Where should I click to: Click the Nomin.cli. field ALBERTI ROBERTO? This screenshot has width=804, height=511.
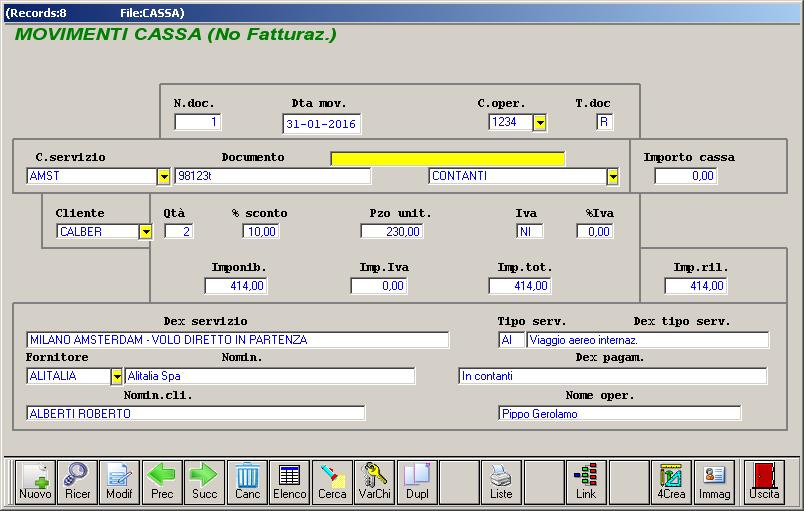(x=196, y=413)
